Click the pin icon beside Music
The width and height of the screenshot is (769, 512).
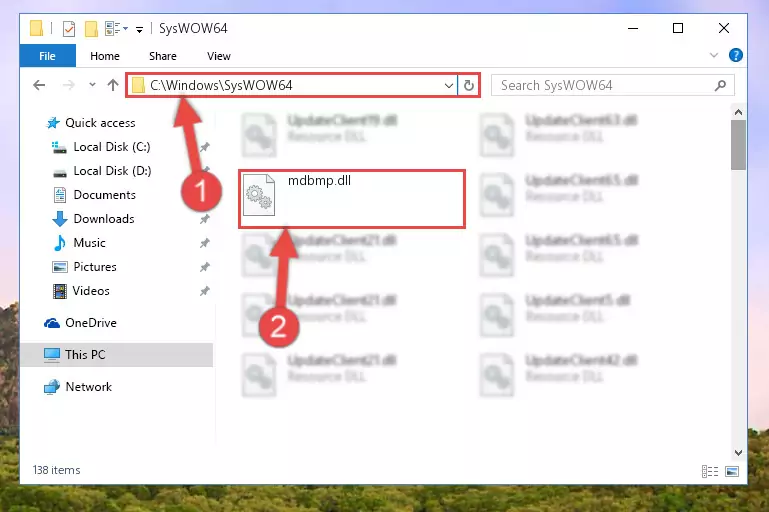tap(205, 243)
